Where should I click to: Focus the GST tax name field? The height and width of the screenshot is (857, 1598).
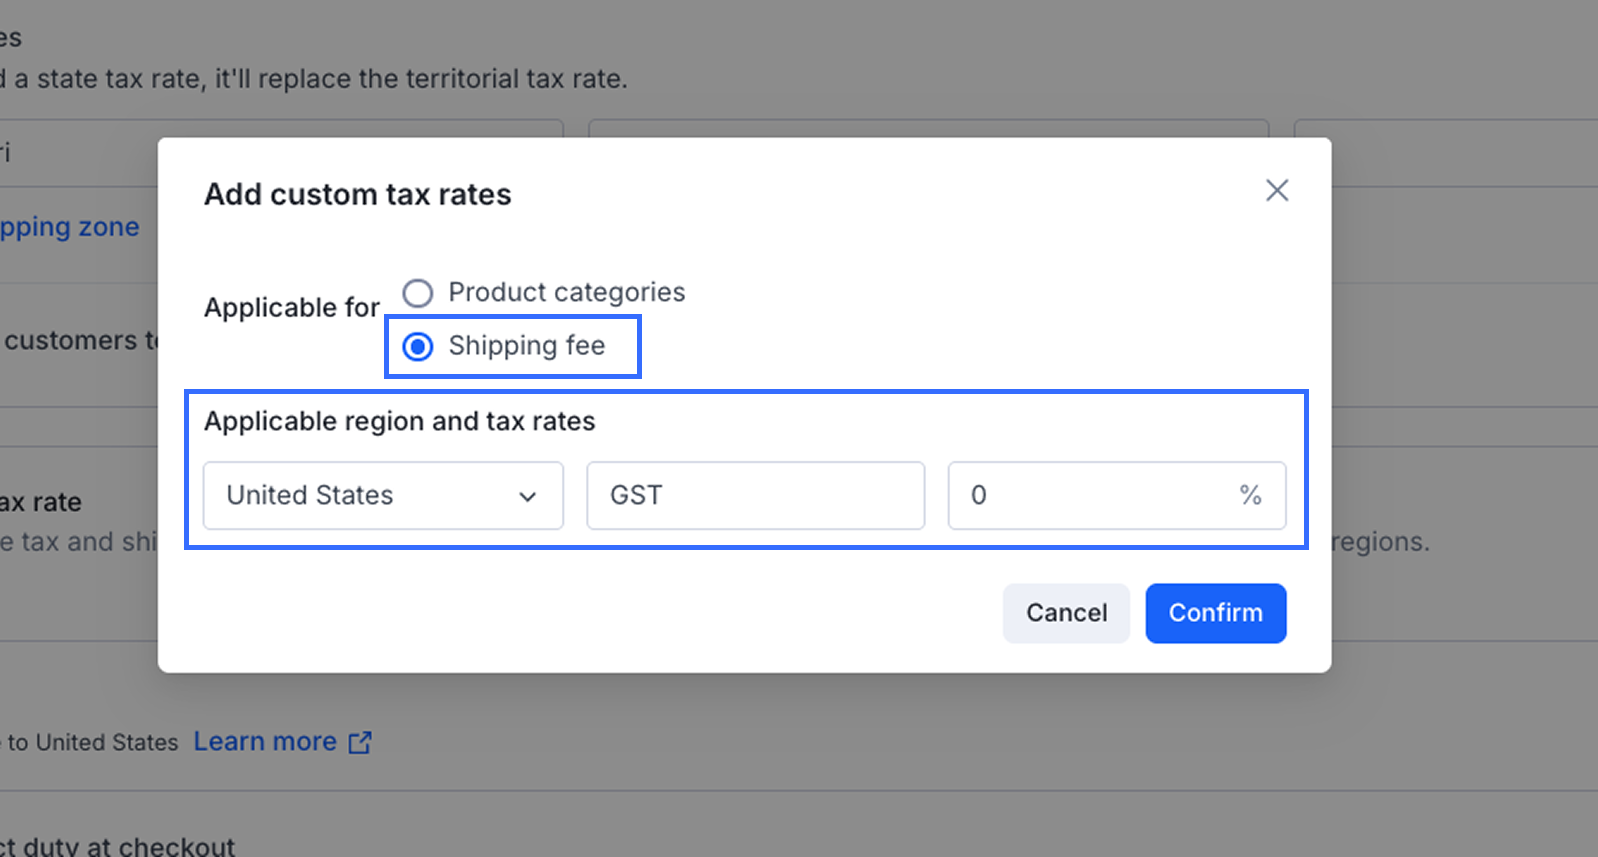coord(755,495)
